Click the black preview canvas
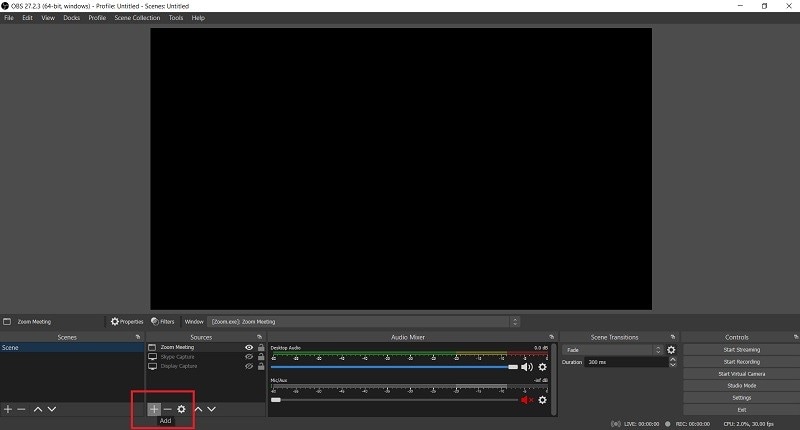This screenshot has height=430, width=800. click(x=401, y=169)
